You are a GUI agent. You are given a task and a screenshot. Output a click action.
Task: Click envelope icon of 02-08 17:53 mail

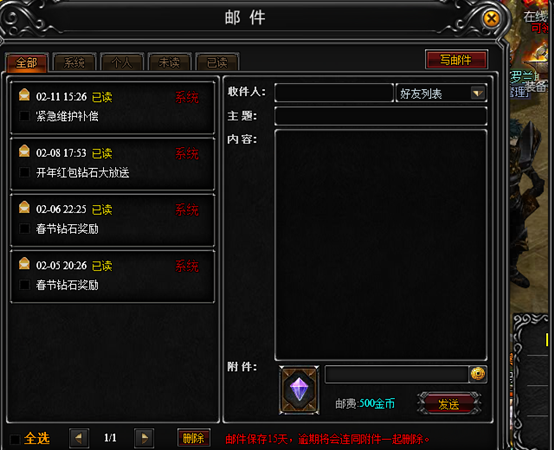tap(24, 151)
